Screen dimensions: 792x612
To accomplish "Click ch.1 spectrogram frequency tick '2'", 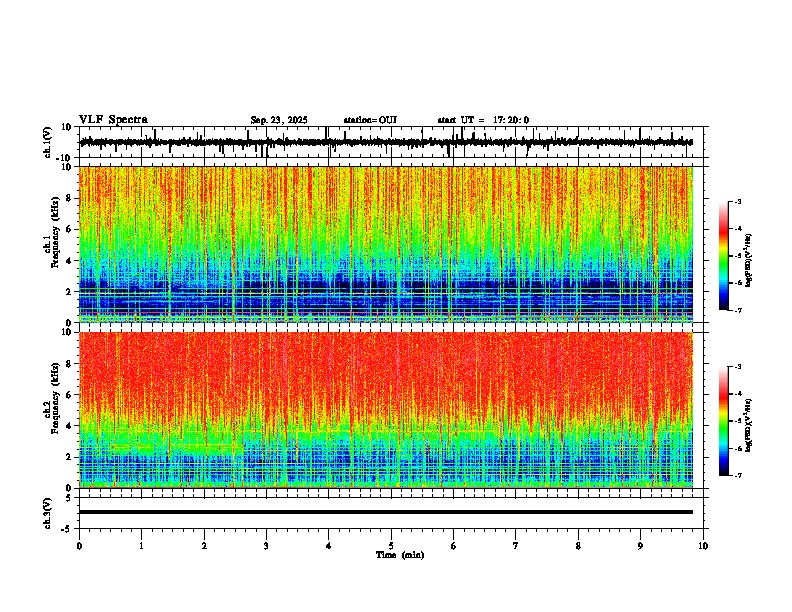I will click(70, 292).
